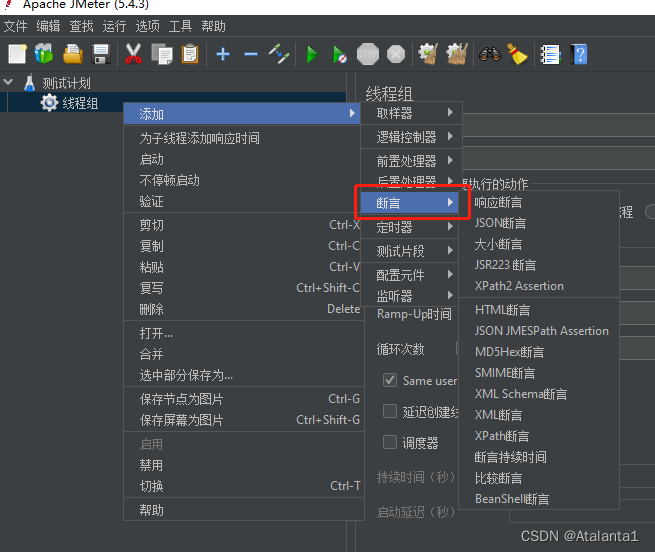Enable the 调度器 checkbox
655x552 pixels.
[390, 442]
